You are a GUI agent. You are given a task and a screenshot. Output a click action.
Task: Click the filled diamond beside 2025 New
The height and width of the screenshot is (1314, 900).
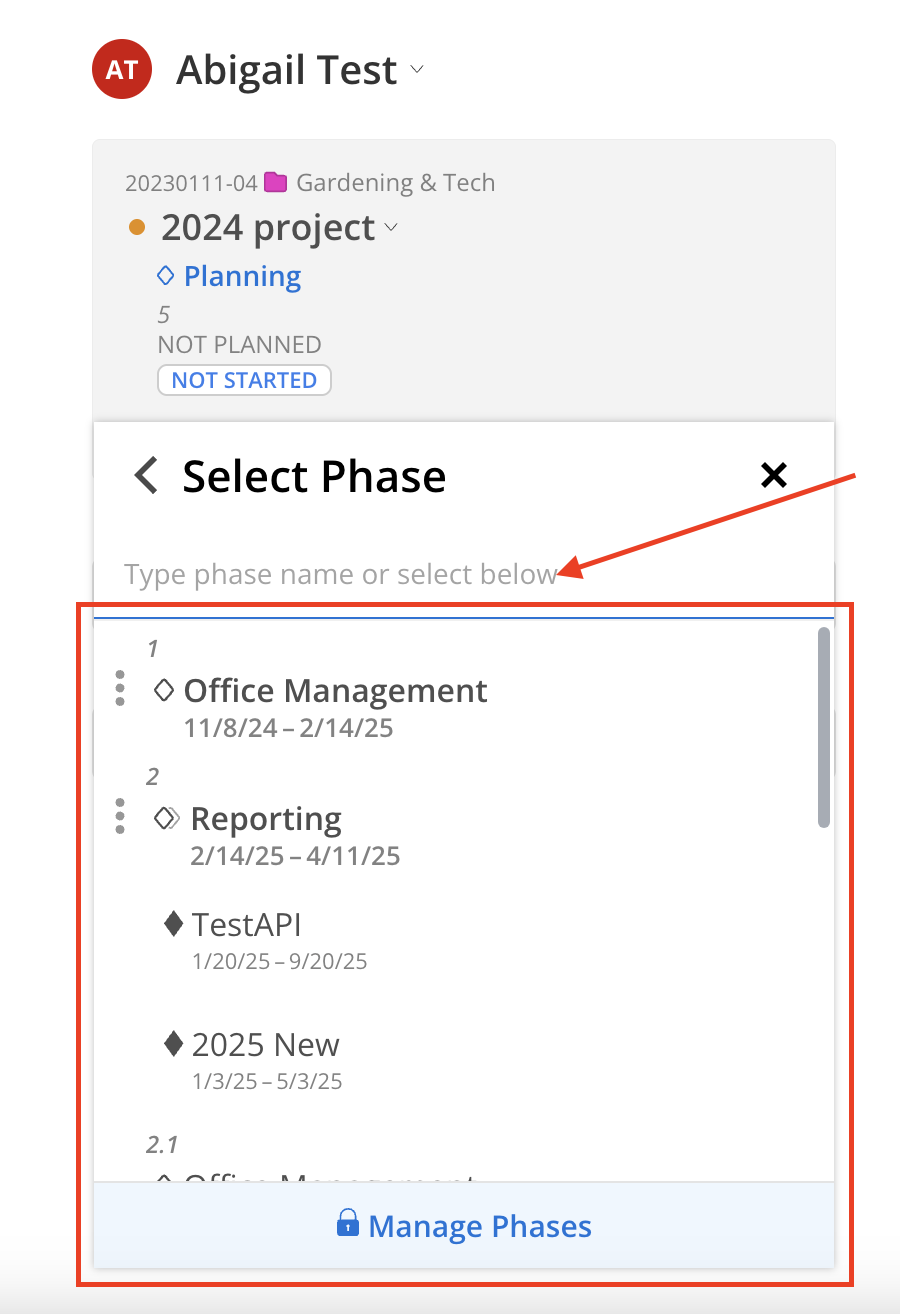(x=174, y=1044)
